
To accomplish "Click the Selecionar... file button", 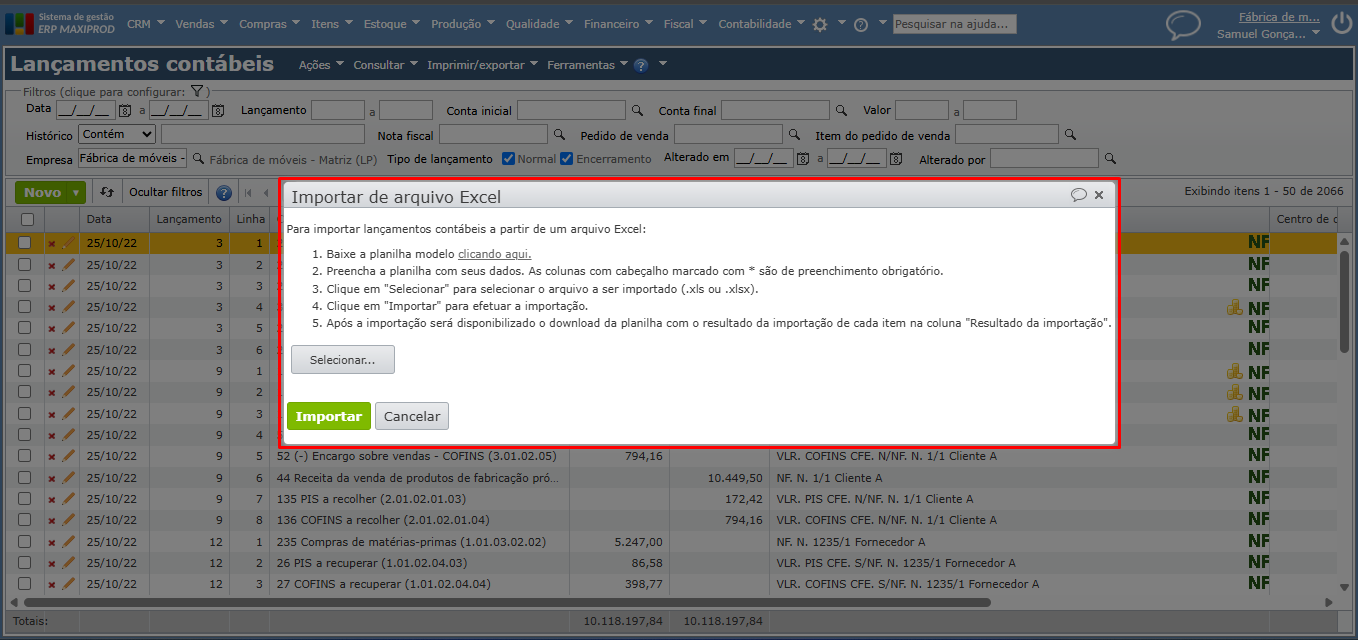I will [x=342, y=360].
